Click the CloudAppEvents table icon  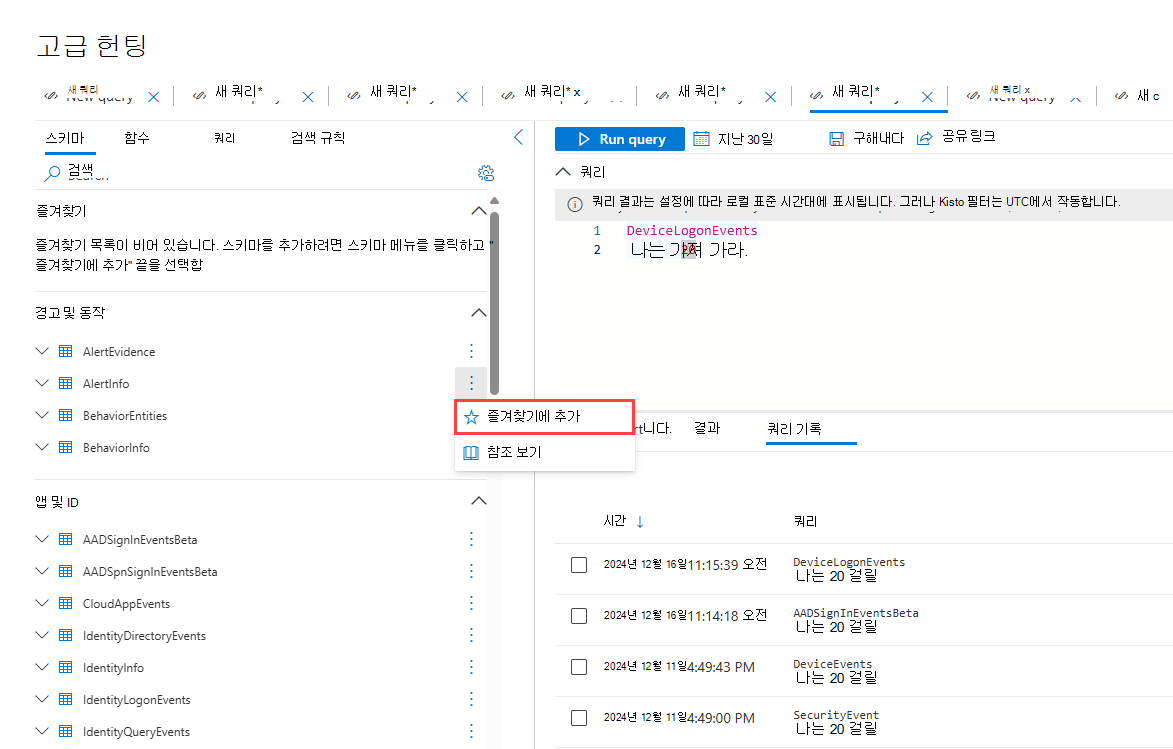66,603
